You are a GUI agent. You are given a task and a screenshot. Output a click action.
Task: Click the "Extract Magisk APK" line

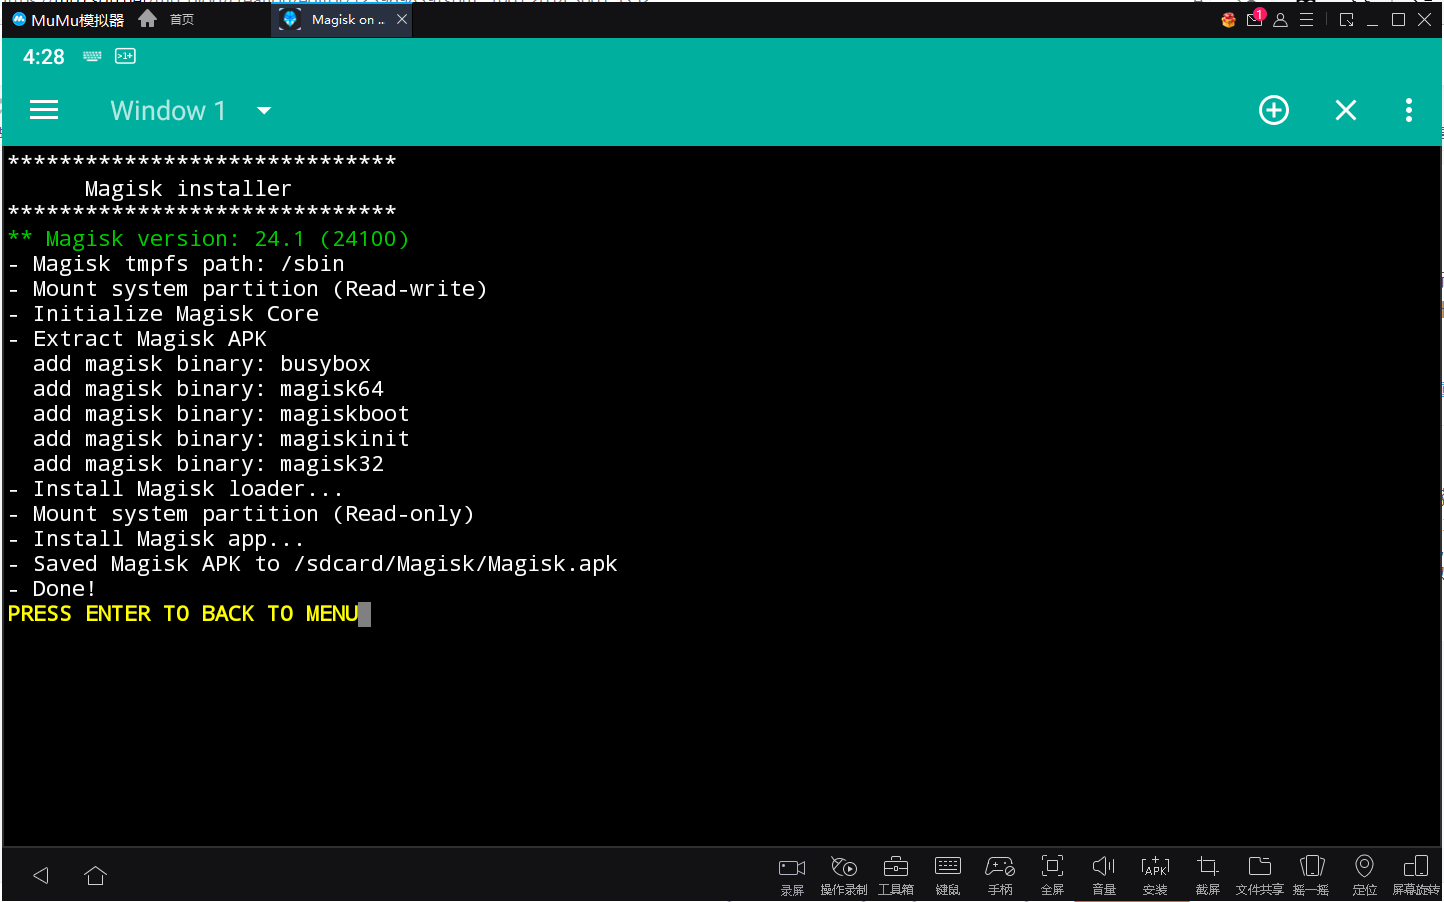pos(138,339)
